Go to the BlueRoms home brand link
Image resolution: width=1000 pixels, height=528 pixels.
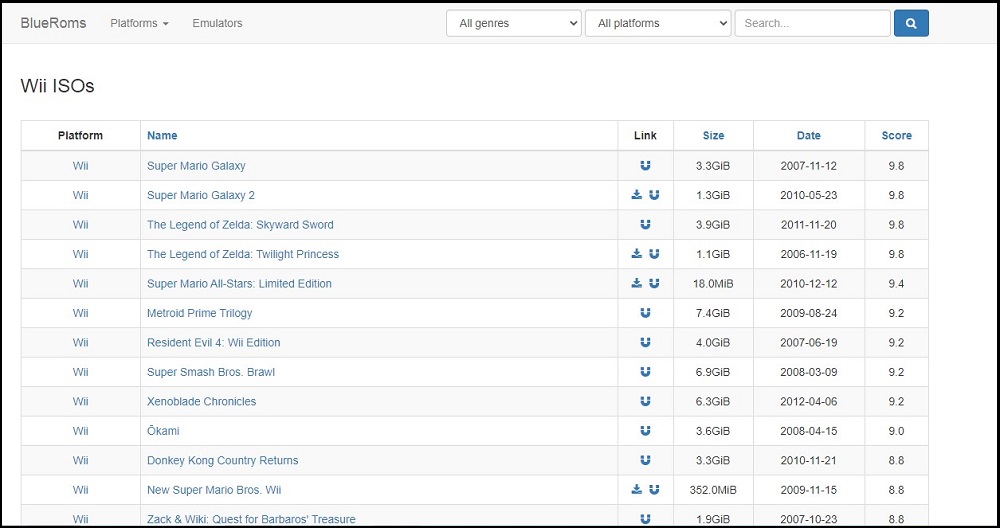54,23
